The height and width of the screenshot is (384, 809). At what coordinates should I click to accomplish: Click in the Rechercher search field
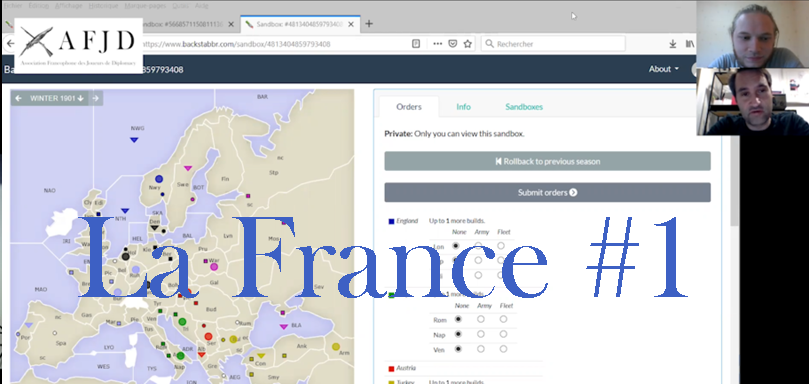tap(553, 44)
